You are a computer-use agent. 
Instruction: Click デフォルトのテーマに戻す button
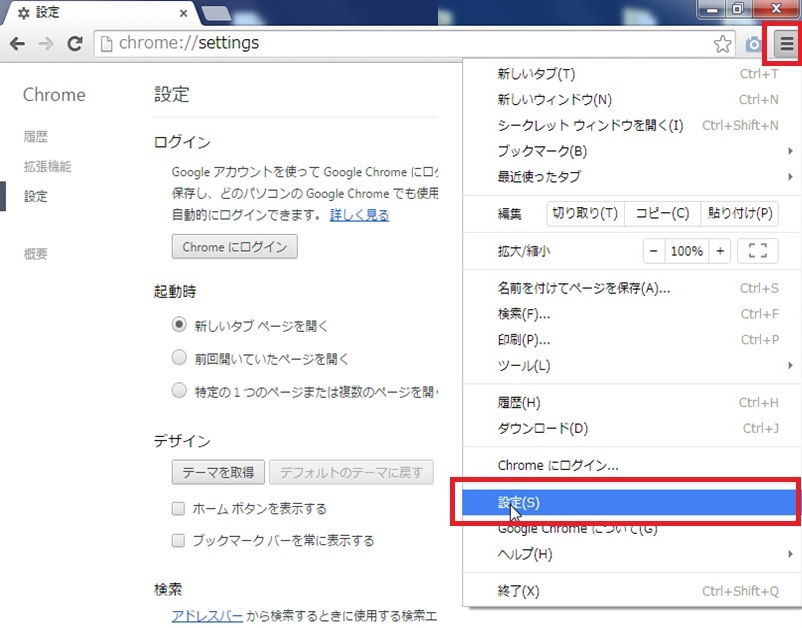coord(351,472)
